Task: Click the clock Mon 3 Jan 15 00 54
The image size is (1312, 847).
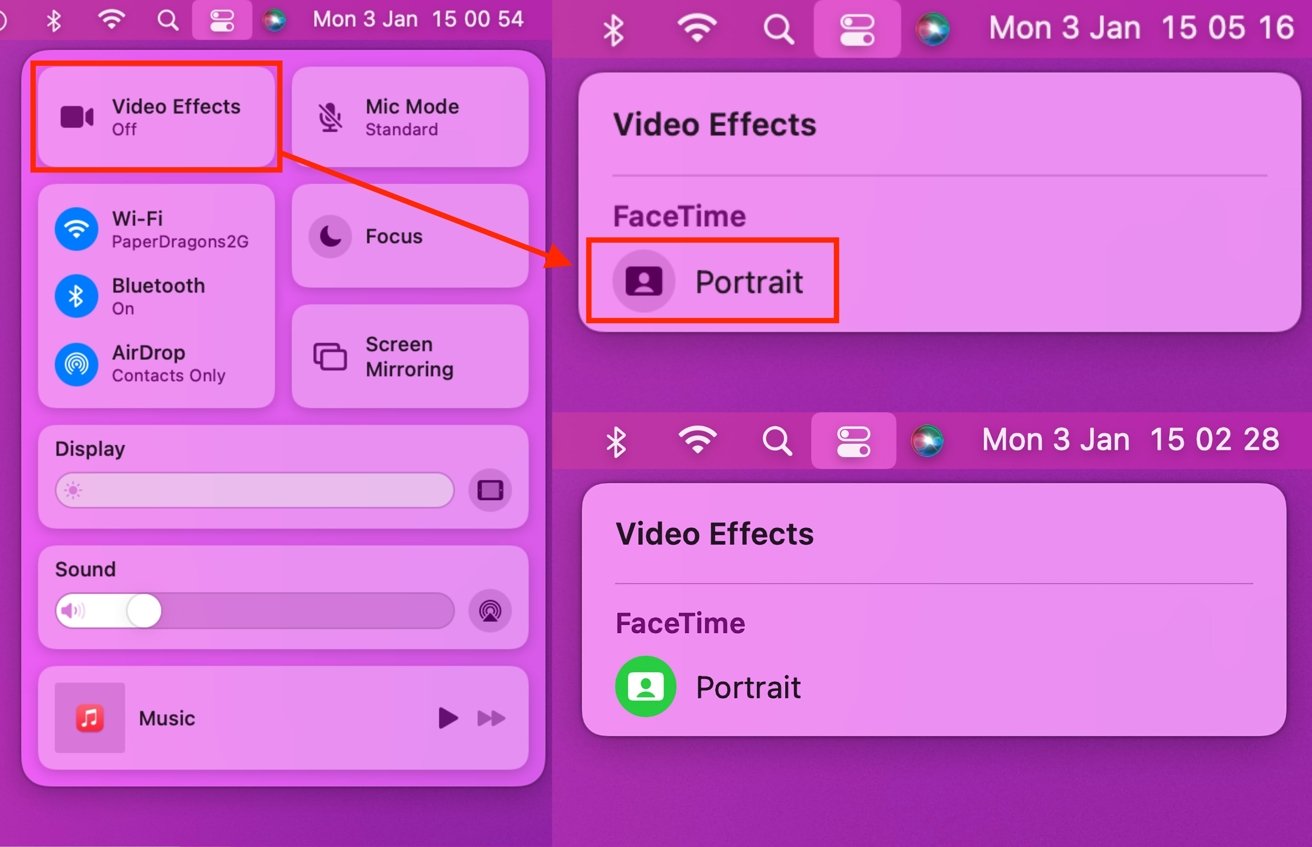Action: tap(418, 19)
